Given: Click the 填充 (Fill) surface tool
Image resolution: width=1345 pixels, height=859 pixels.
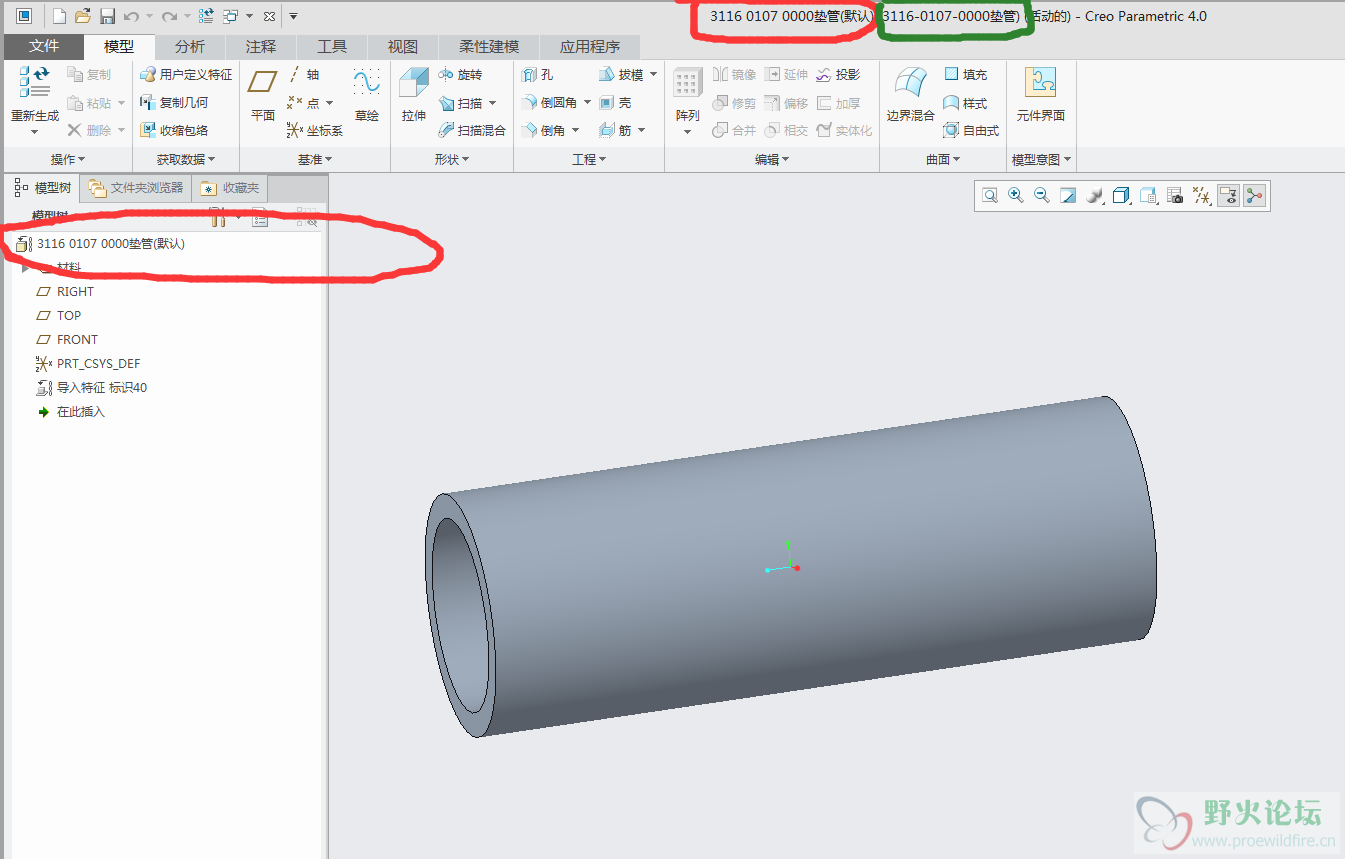Looking at the screenshot, I should coord(966,74).
